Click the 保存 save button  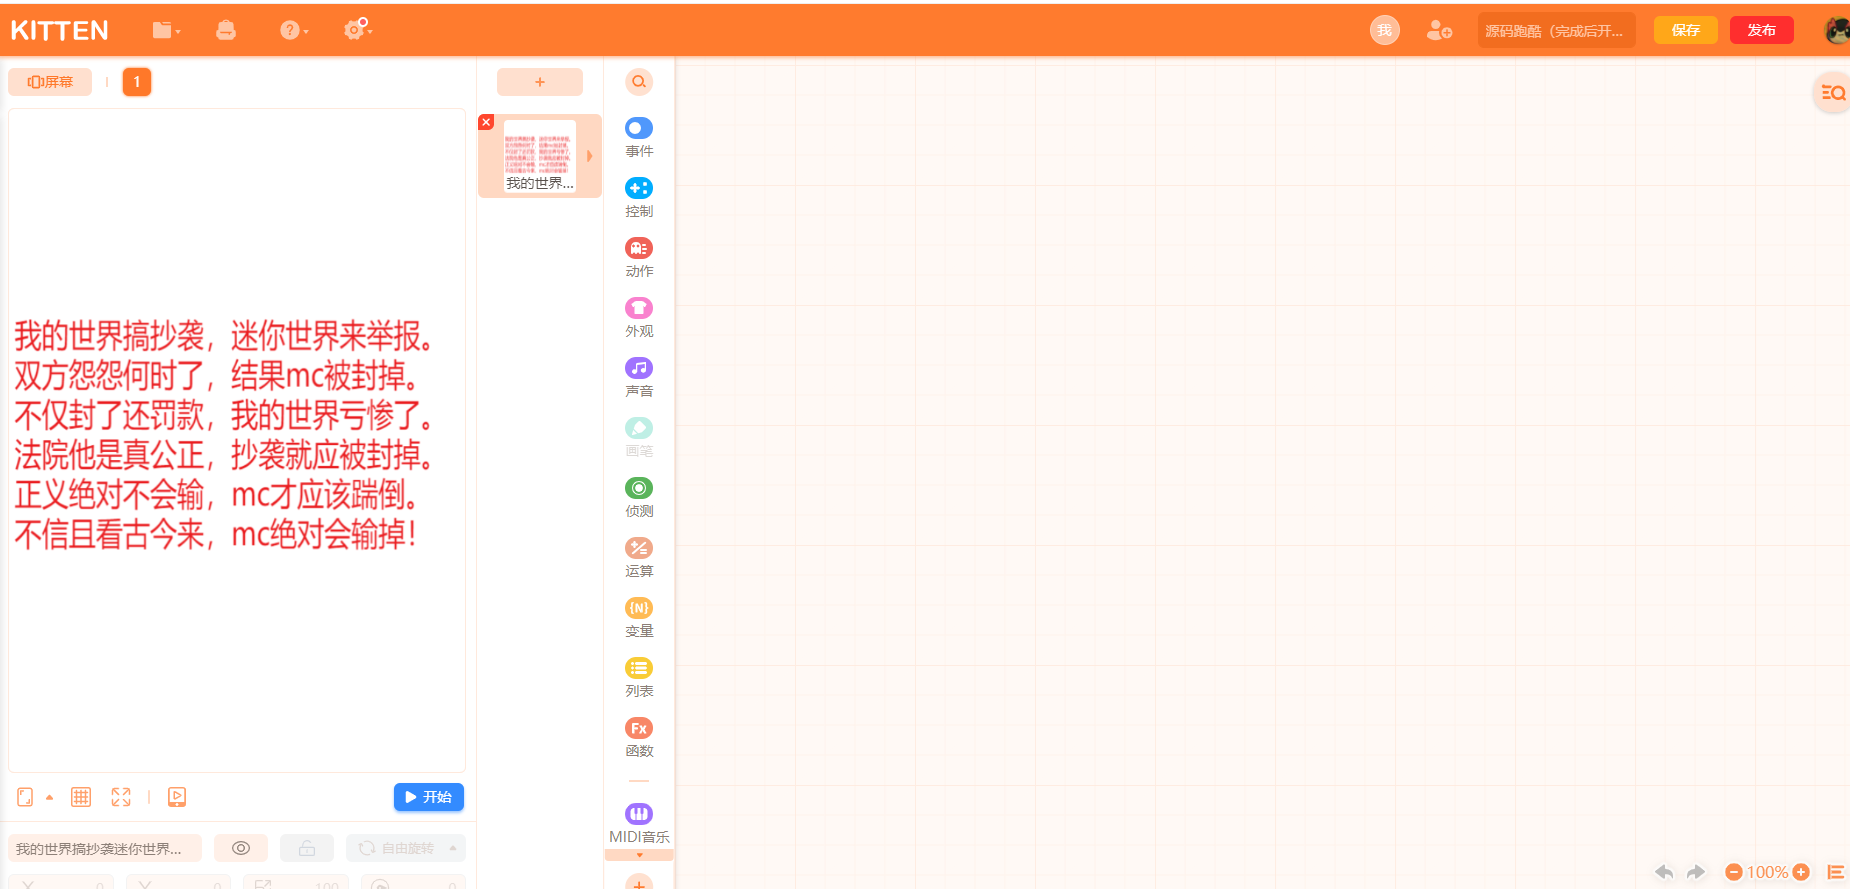pyautogui.click(x=1685, y=30)
